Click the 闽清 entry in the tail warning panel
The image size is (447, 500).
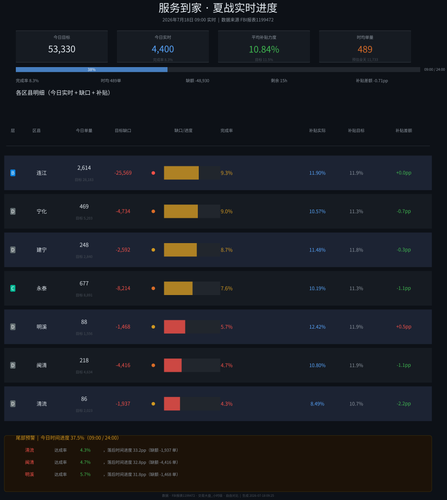[30, 462]
